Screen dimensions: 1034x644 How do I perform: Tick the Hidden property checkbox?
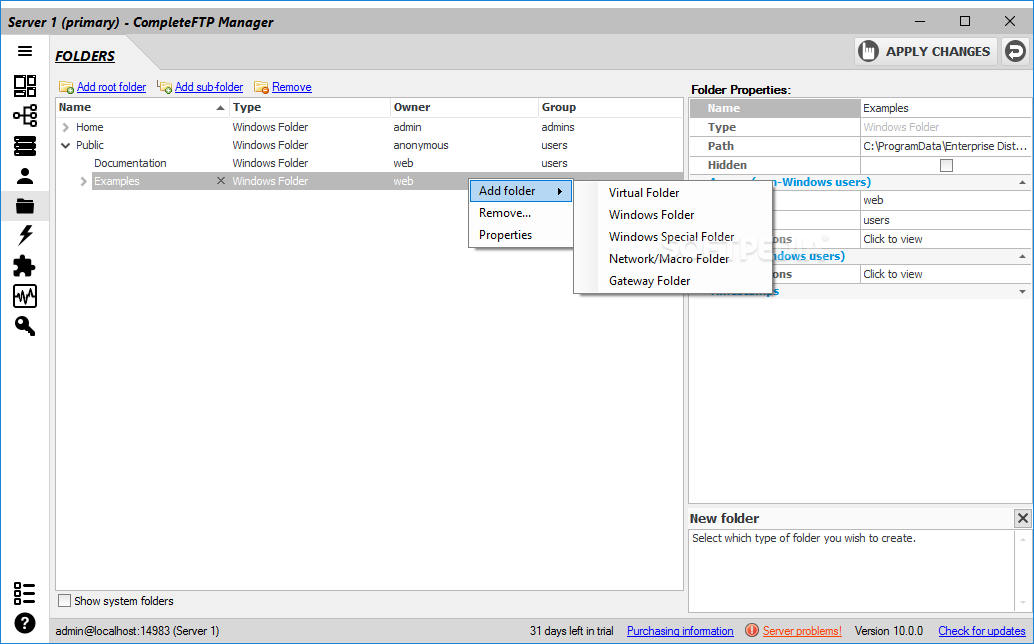tap(946, 165)
